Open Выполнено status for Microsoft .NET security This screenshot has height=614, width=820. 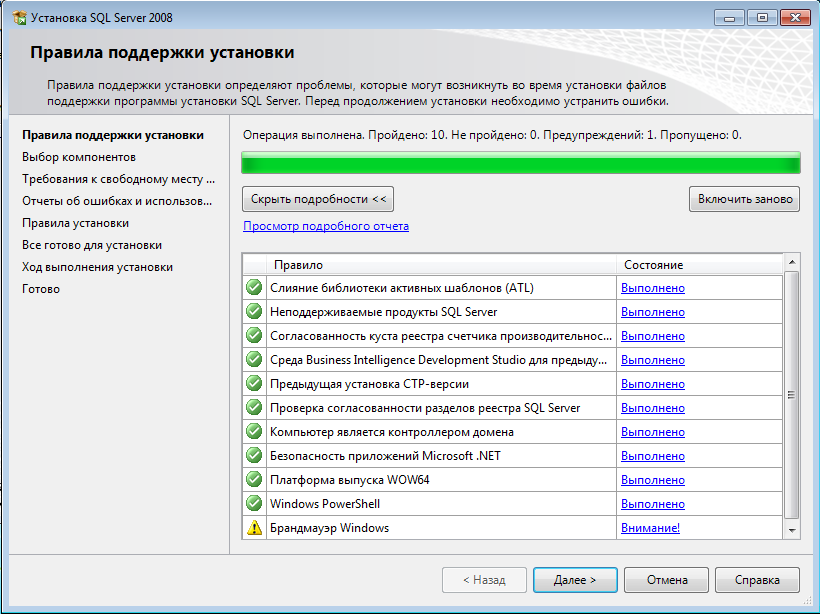(653, 456)
